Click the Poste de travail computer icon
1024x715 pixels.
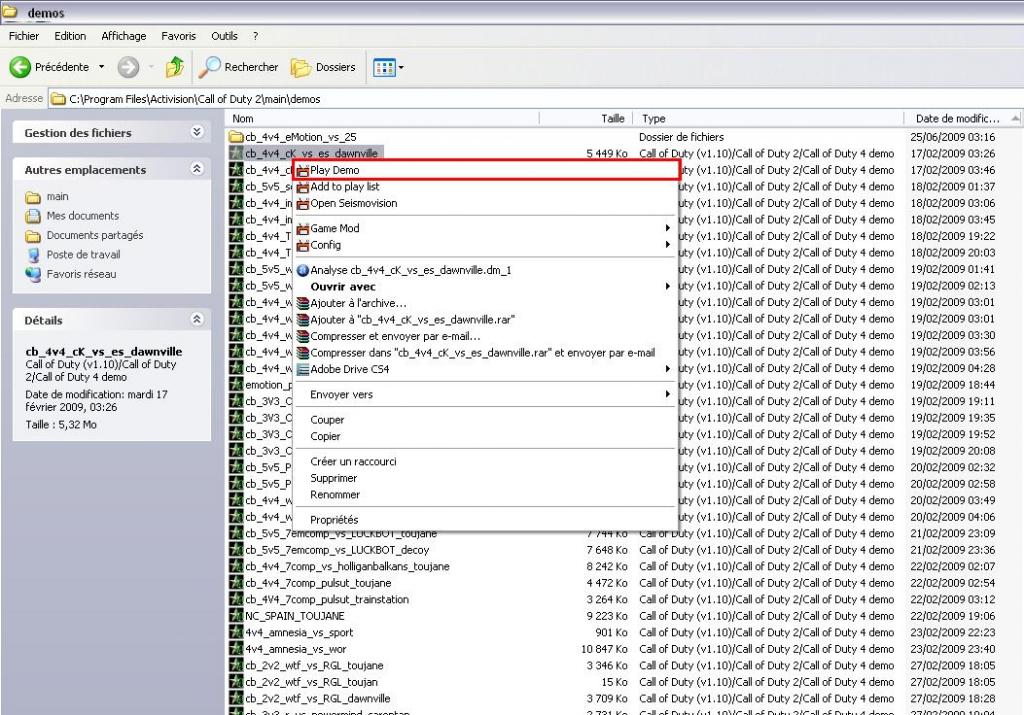click(x=33, y=255)
